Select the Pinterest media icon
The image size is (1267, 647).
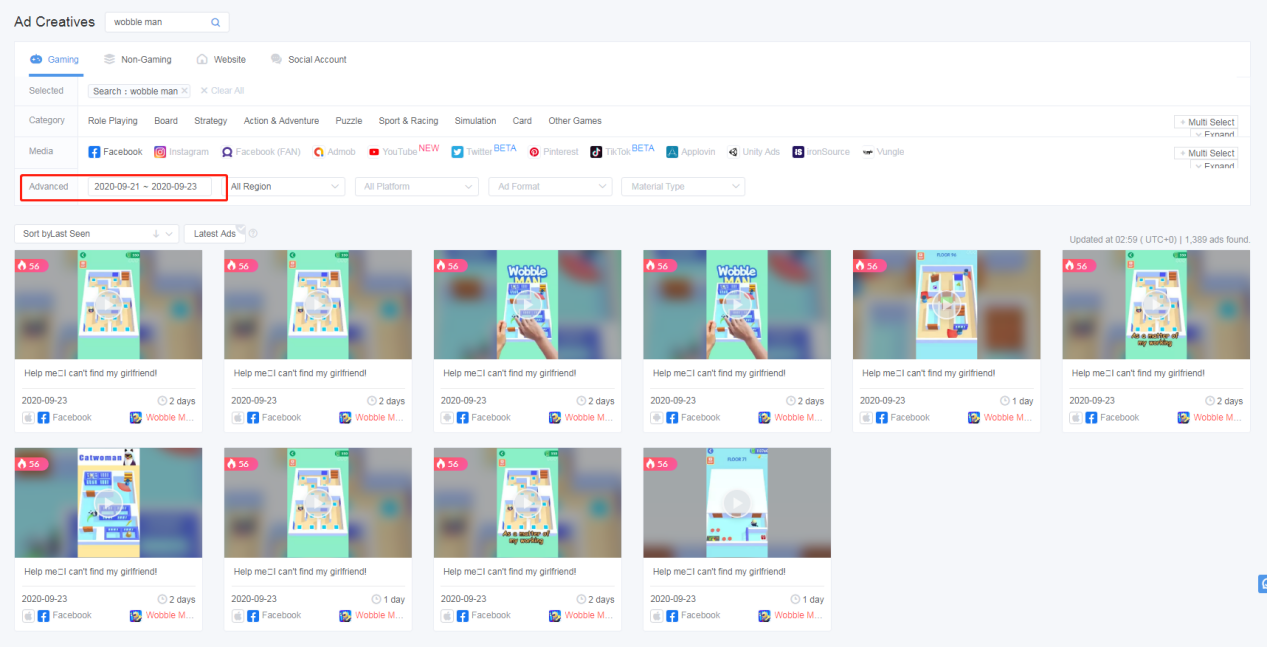554,152
